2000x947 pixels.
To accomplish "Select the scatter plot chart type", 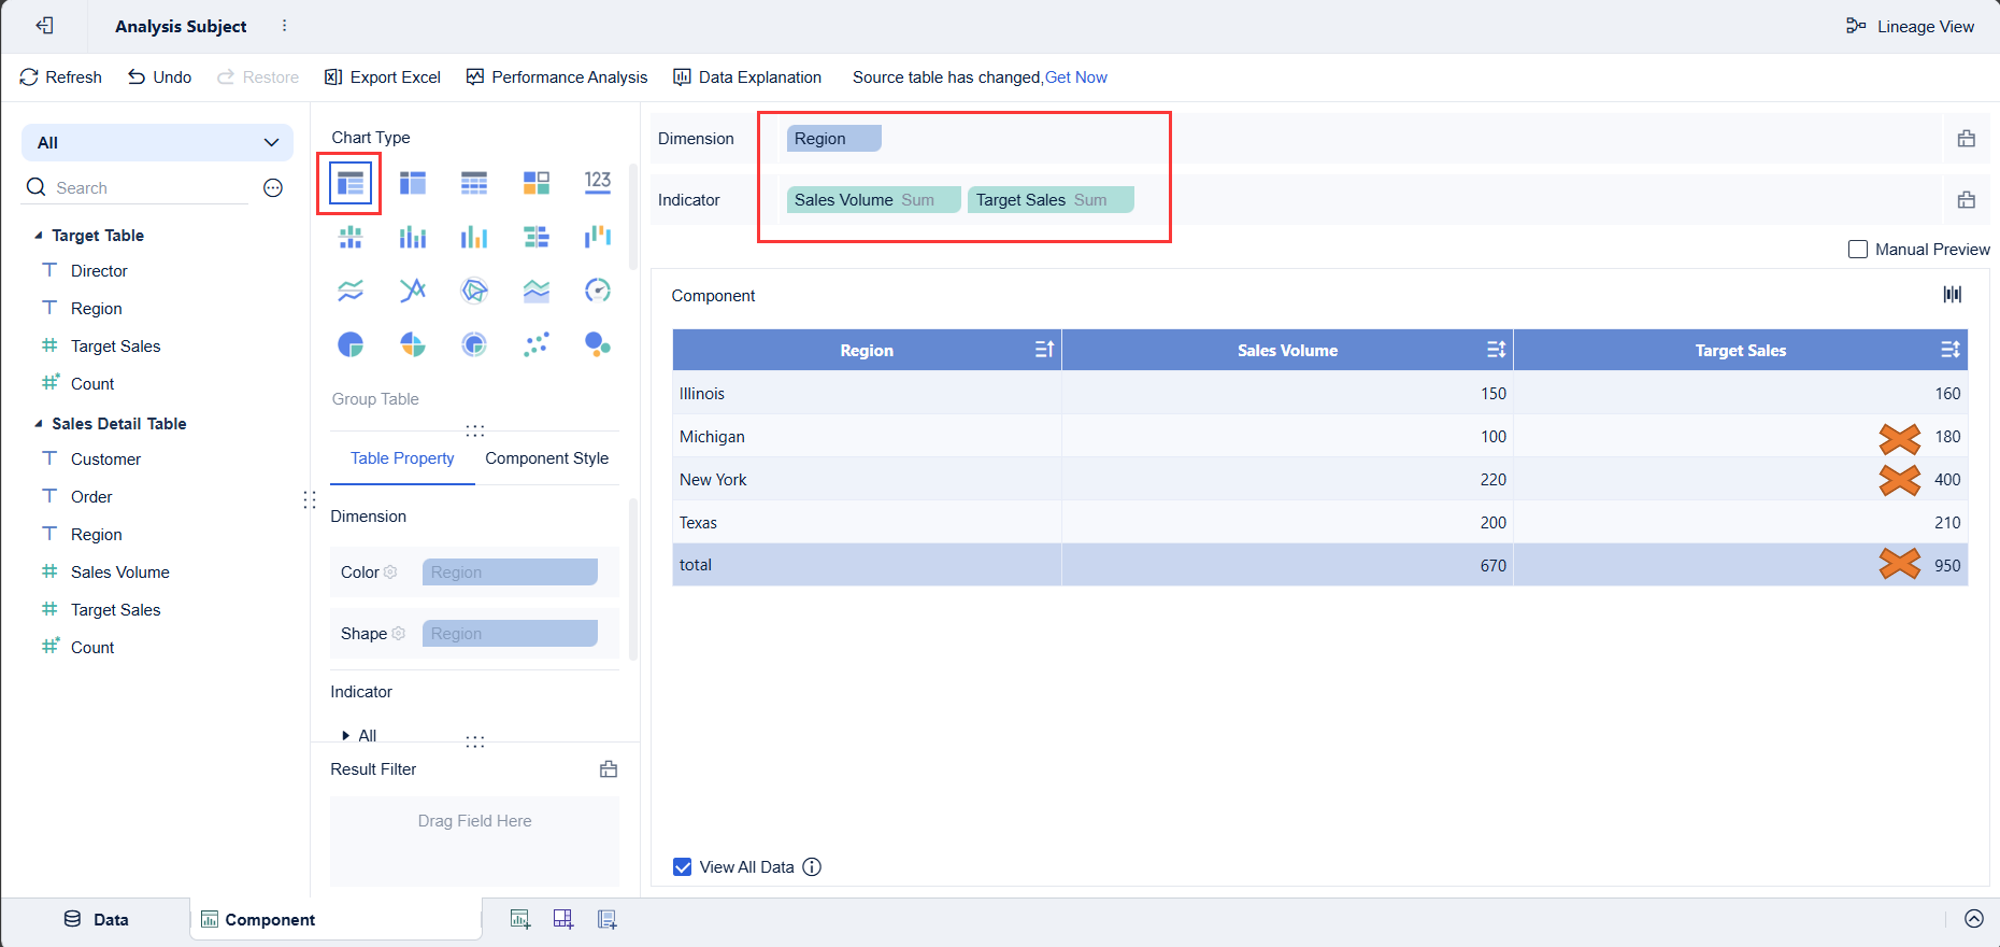I will [x=536, y=344].
